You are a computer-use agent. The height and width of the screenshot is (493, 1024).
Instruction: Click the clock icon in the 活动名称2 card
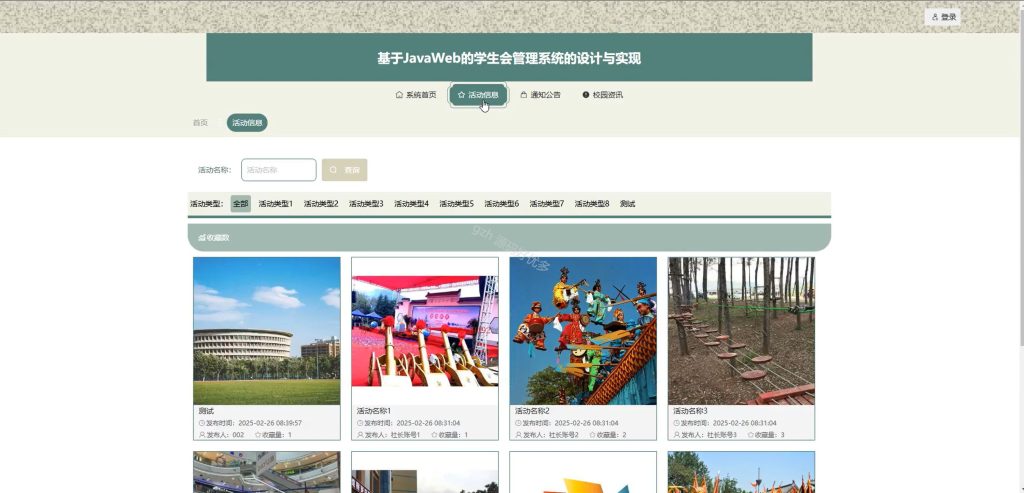click(x=518, y=423)
